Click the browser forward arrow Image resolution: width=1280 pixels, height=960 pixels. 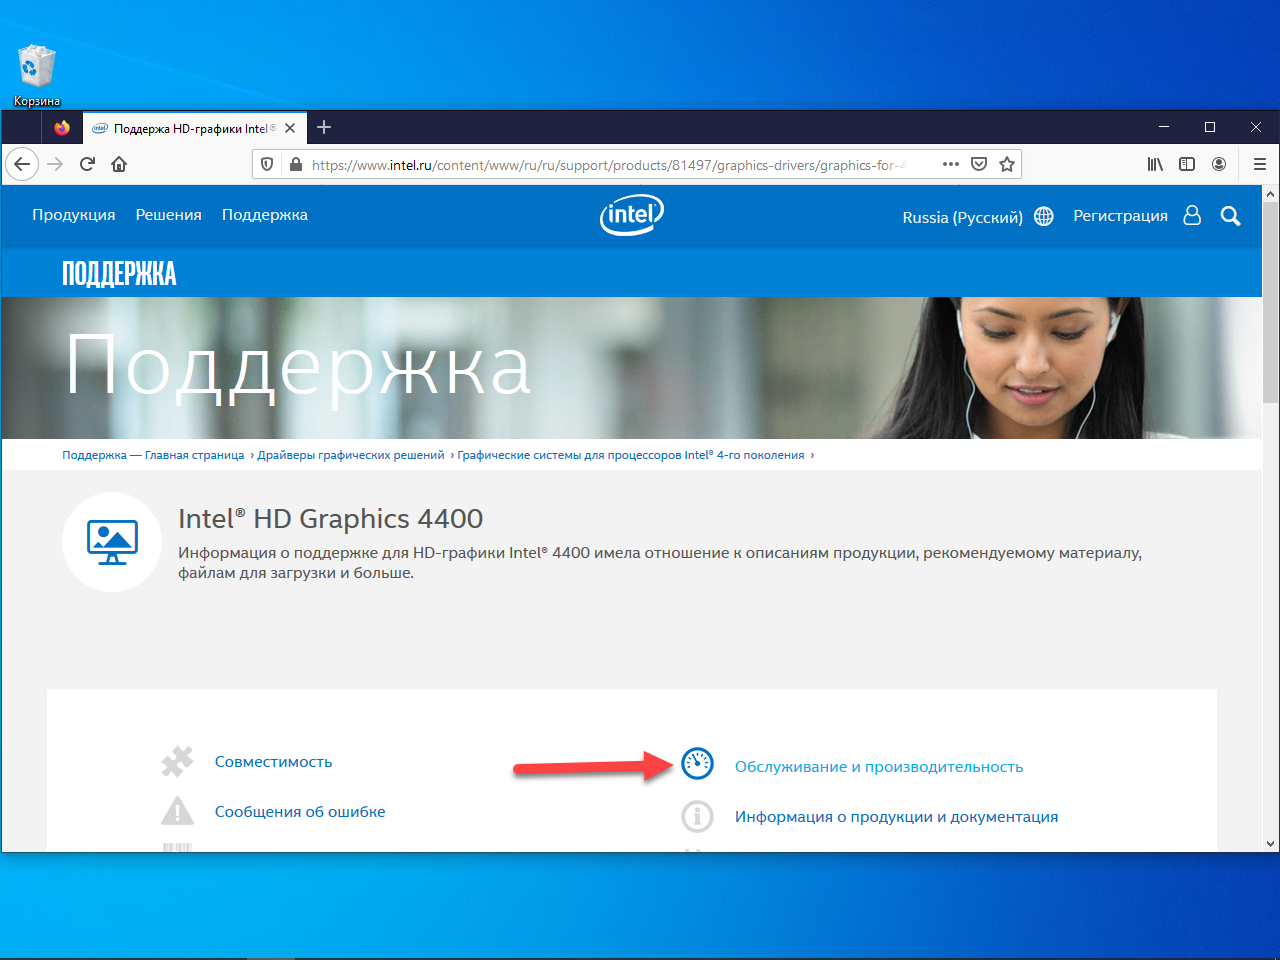(55, 164)
